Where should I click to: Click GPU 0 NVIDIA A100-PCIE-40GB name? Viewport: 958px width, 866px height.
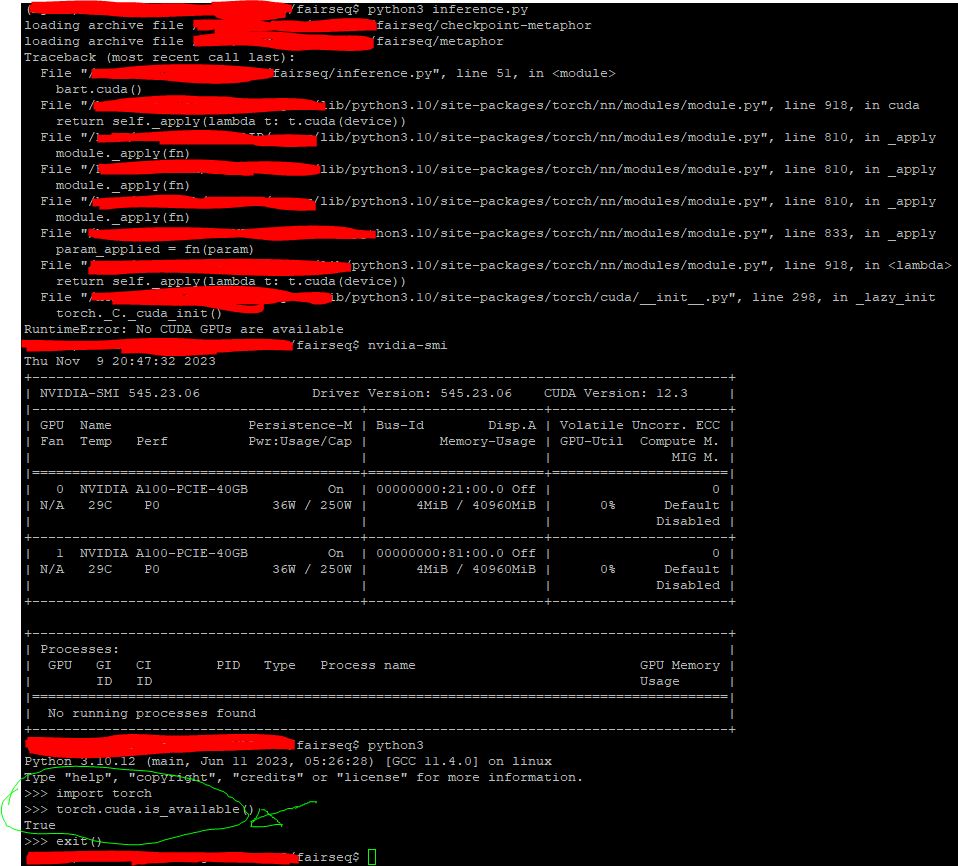pos(163,489)
